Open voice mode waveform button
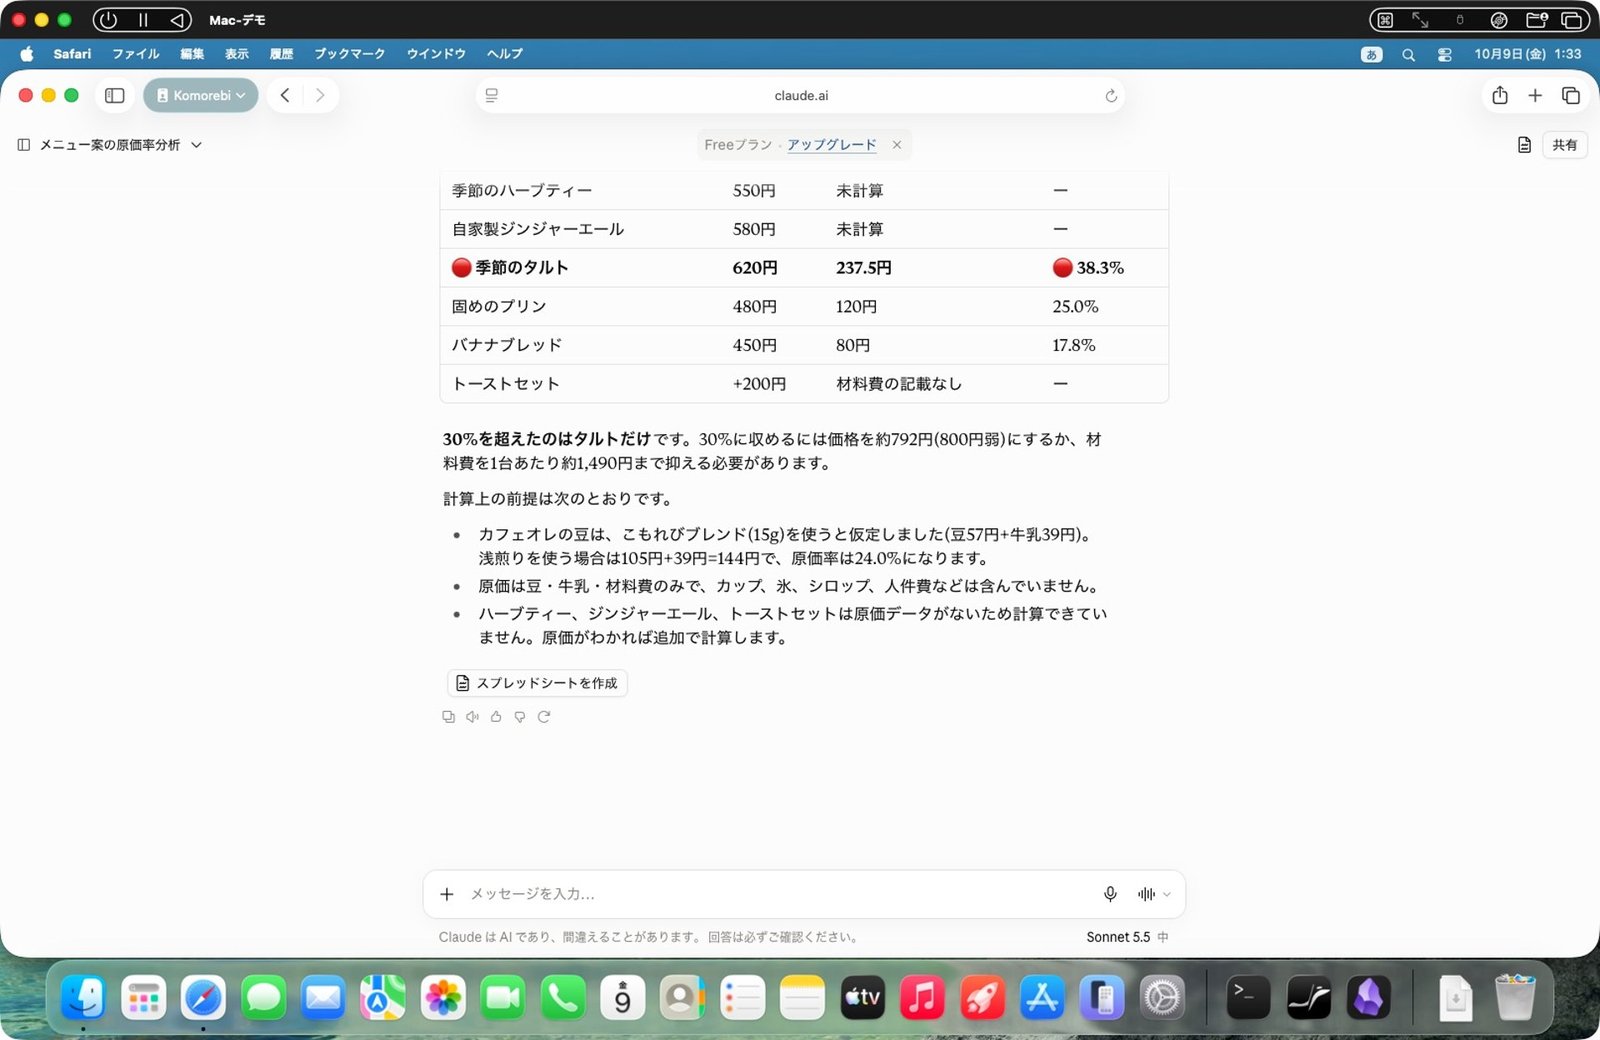 [x=1146, y=894]
